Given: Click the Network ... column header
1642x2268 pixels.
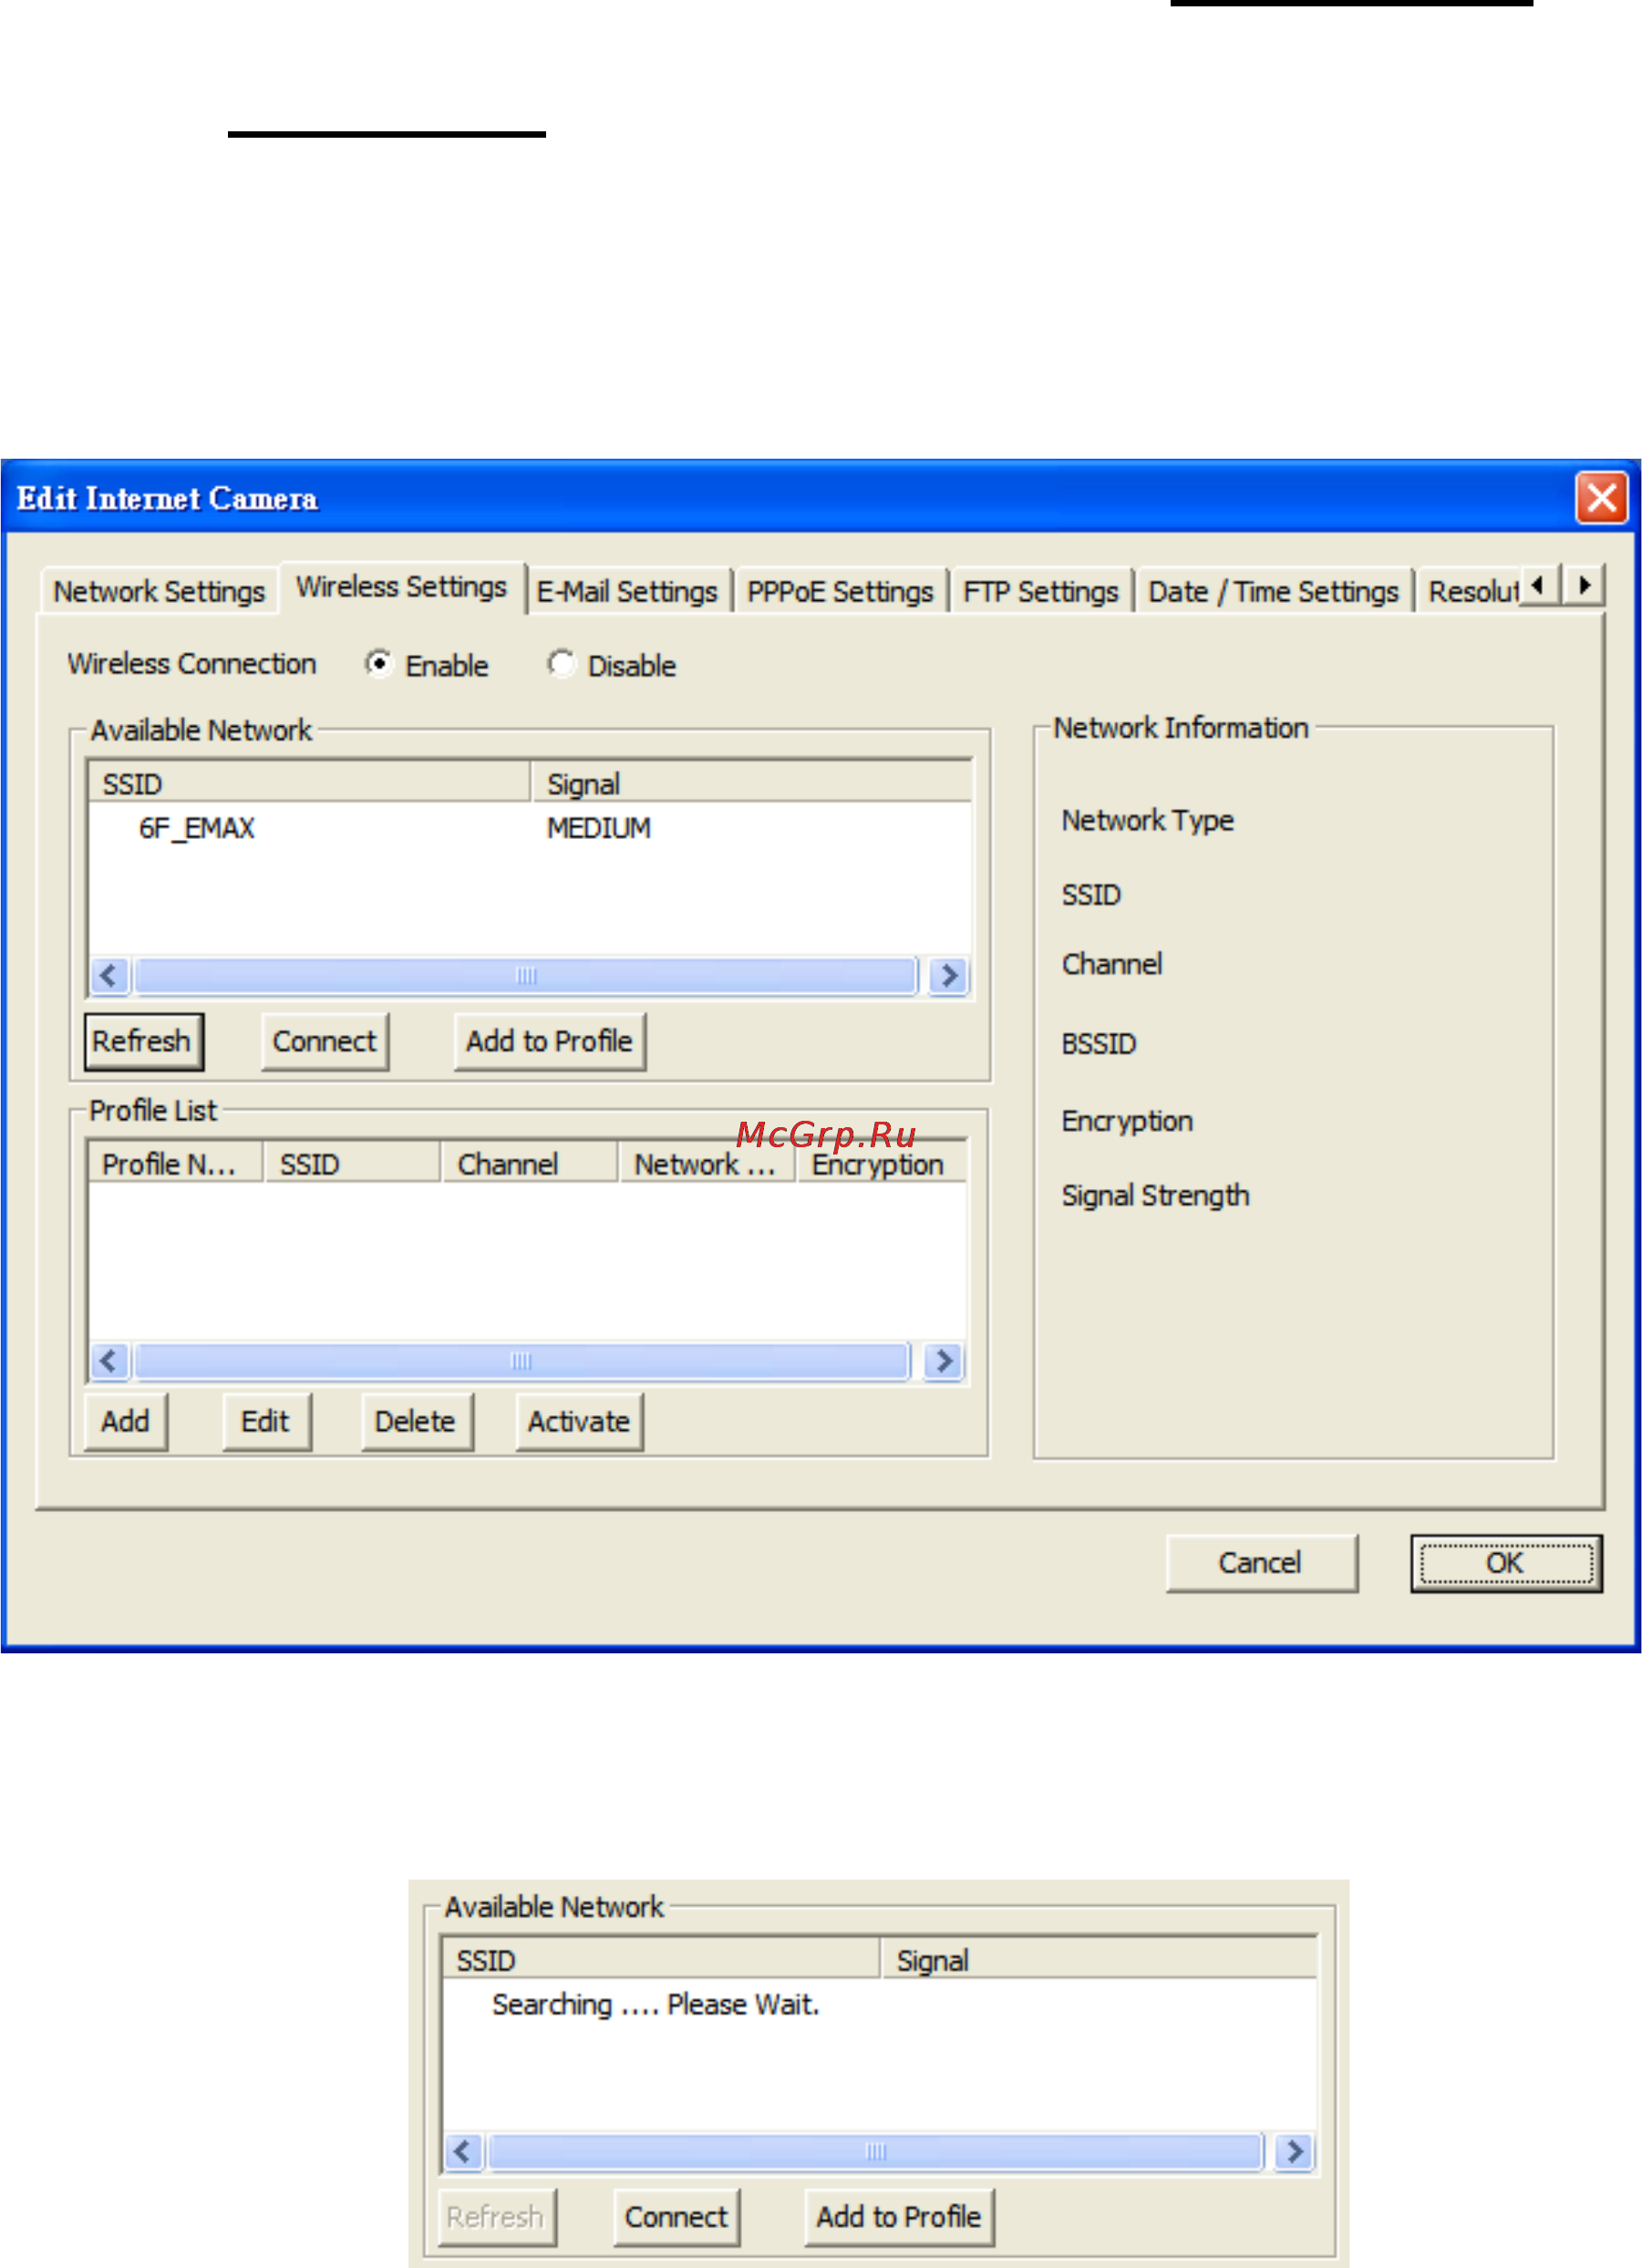Looking at the screenshot, I should tap(707, 1164).
